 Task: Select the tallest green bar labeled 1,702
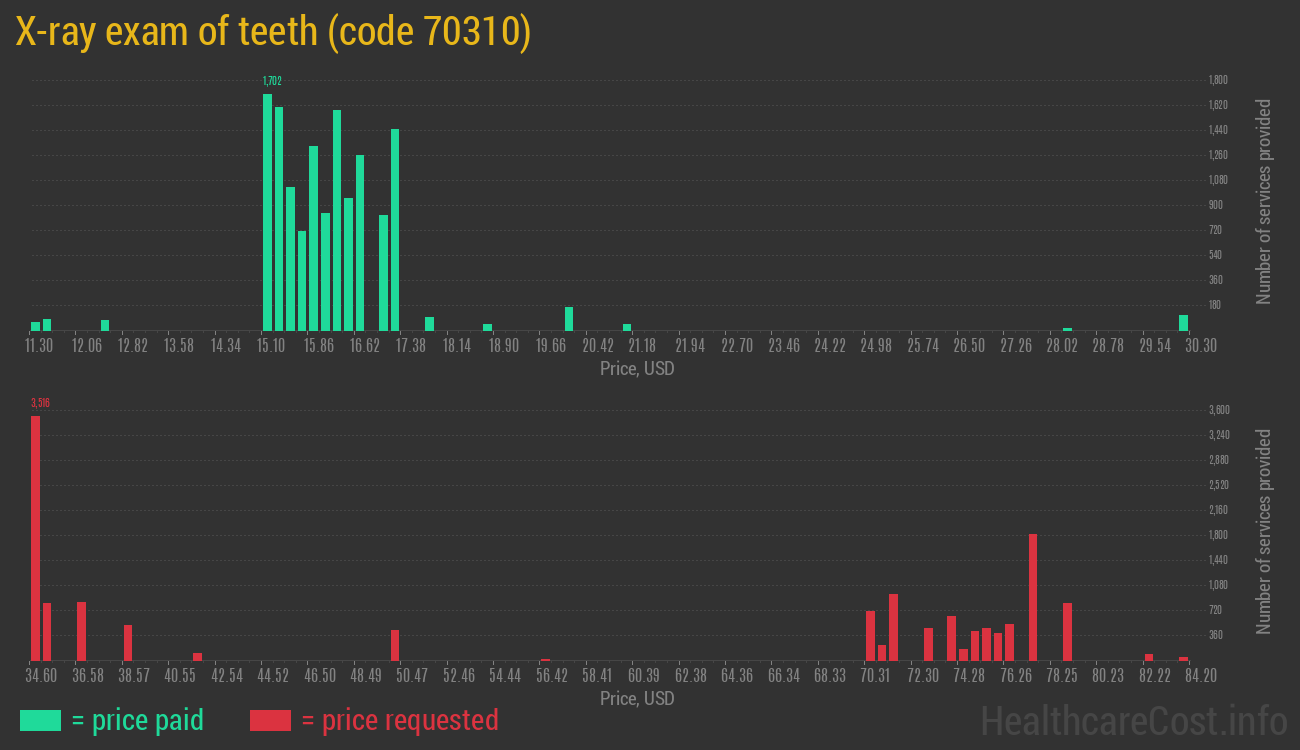click(267, 212)
